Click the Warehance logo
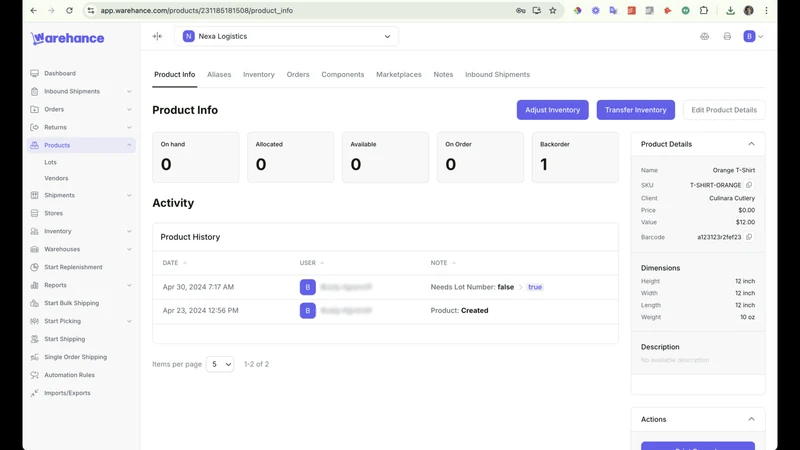Screen dimensions: 800x450 coord(67,38)
